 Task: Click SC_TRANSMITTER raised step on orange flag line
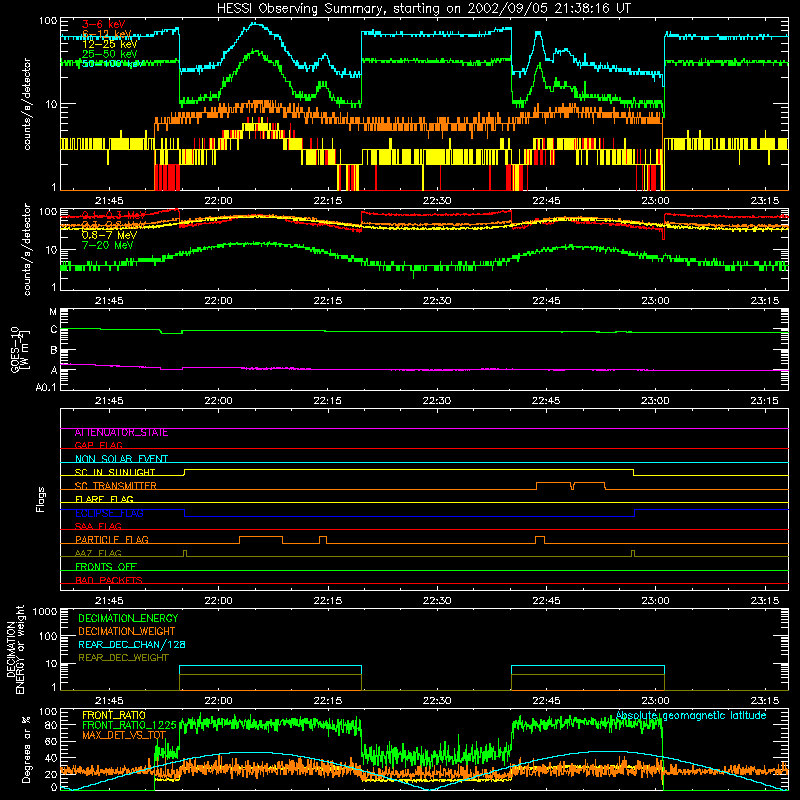(570, 485)
